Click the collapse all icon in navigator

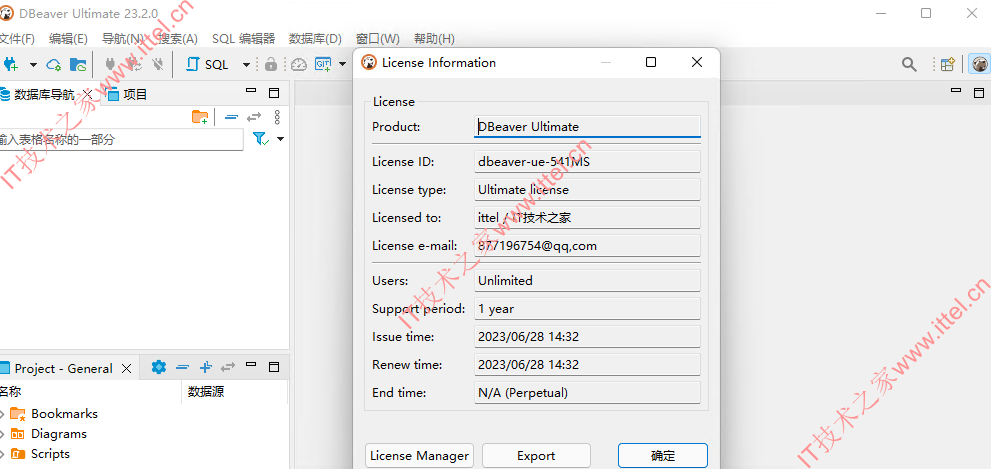pos(231,117)
